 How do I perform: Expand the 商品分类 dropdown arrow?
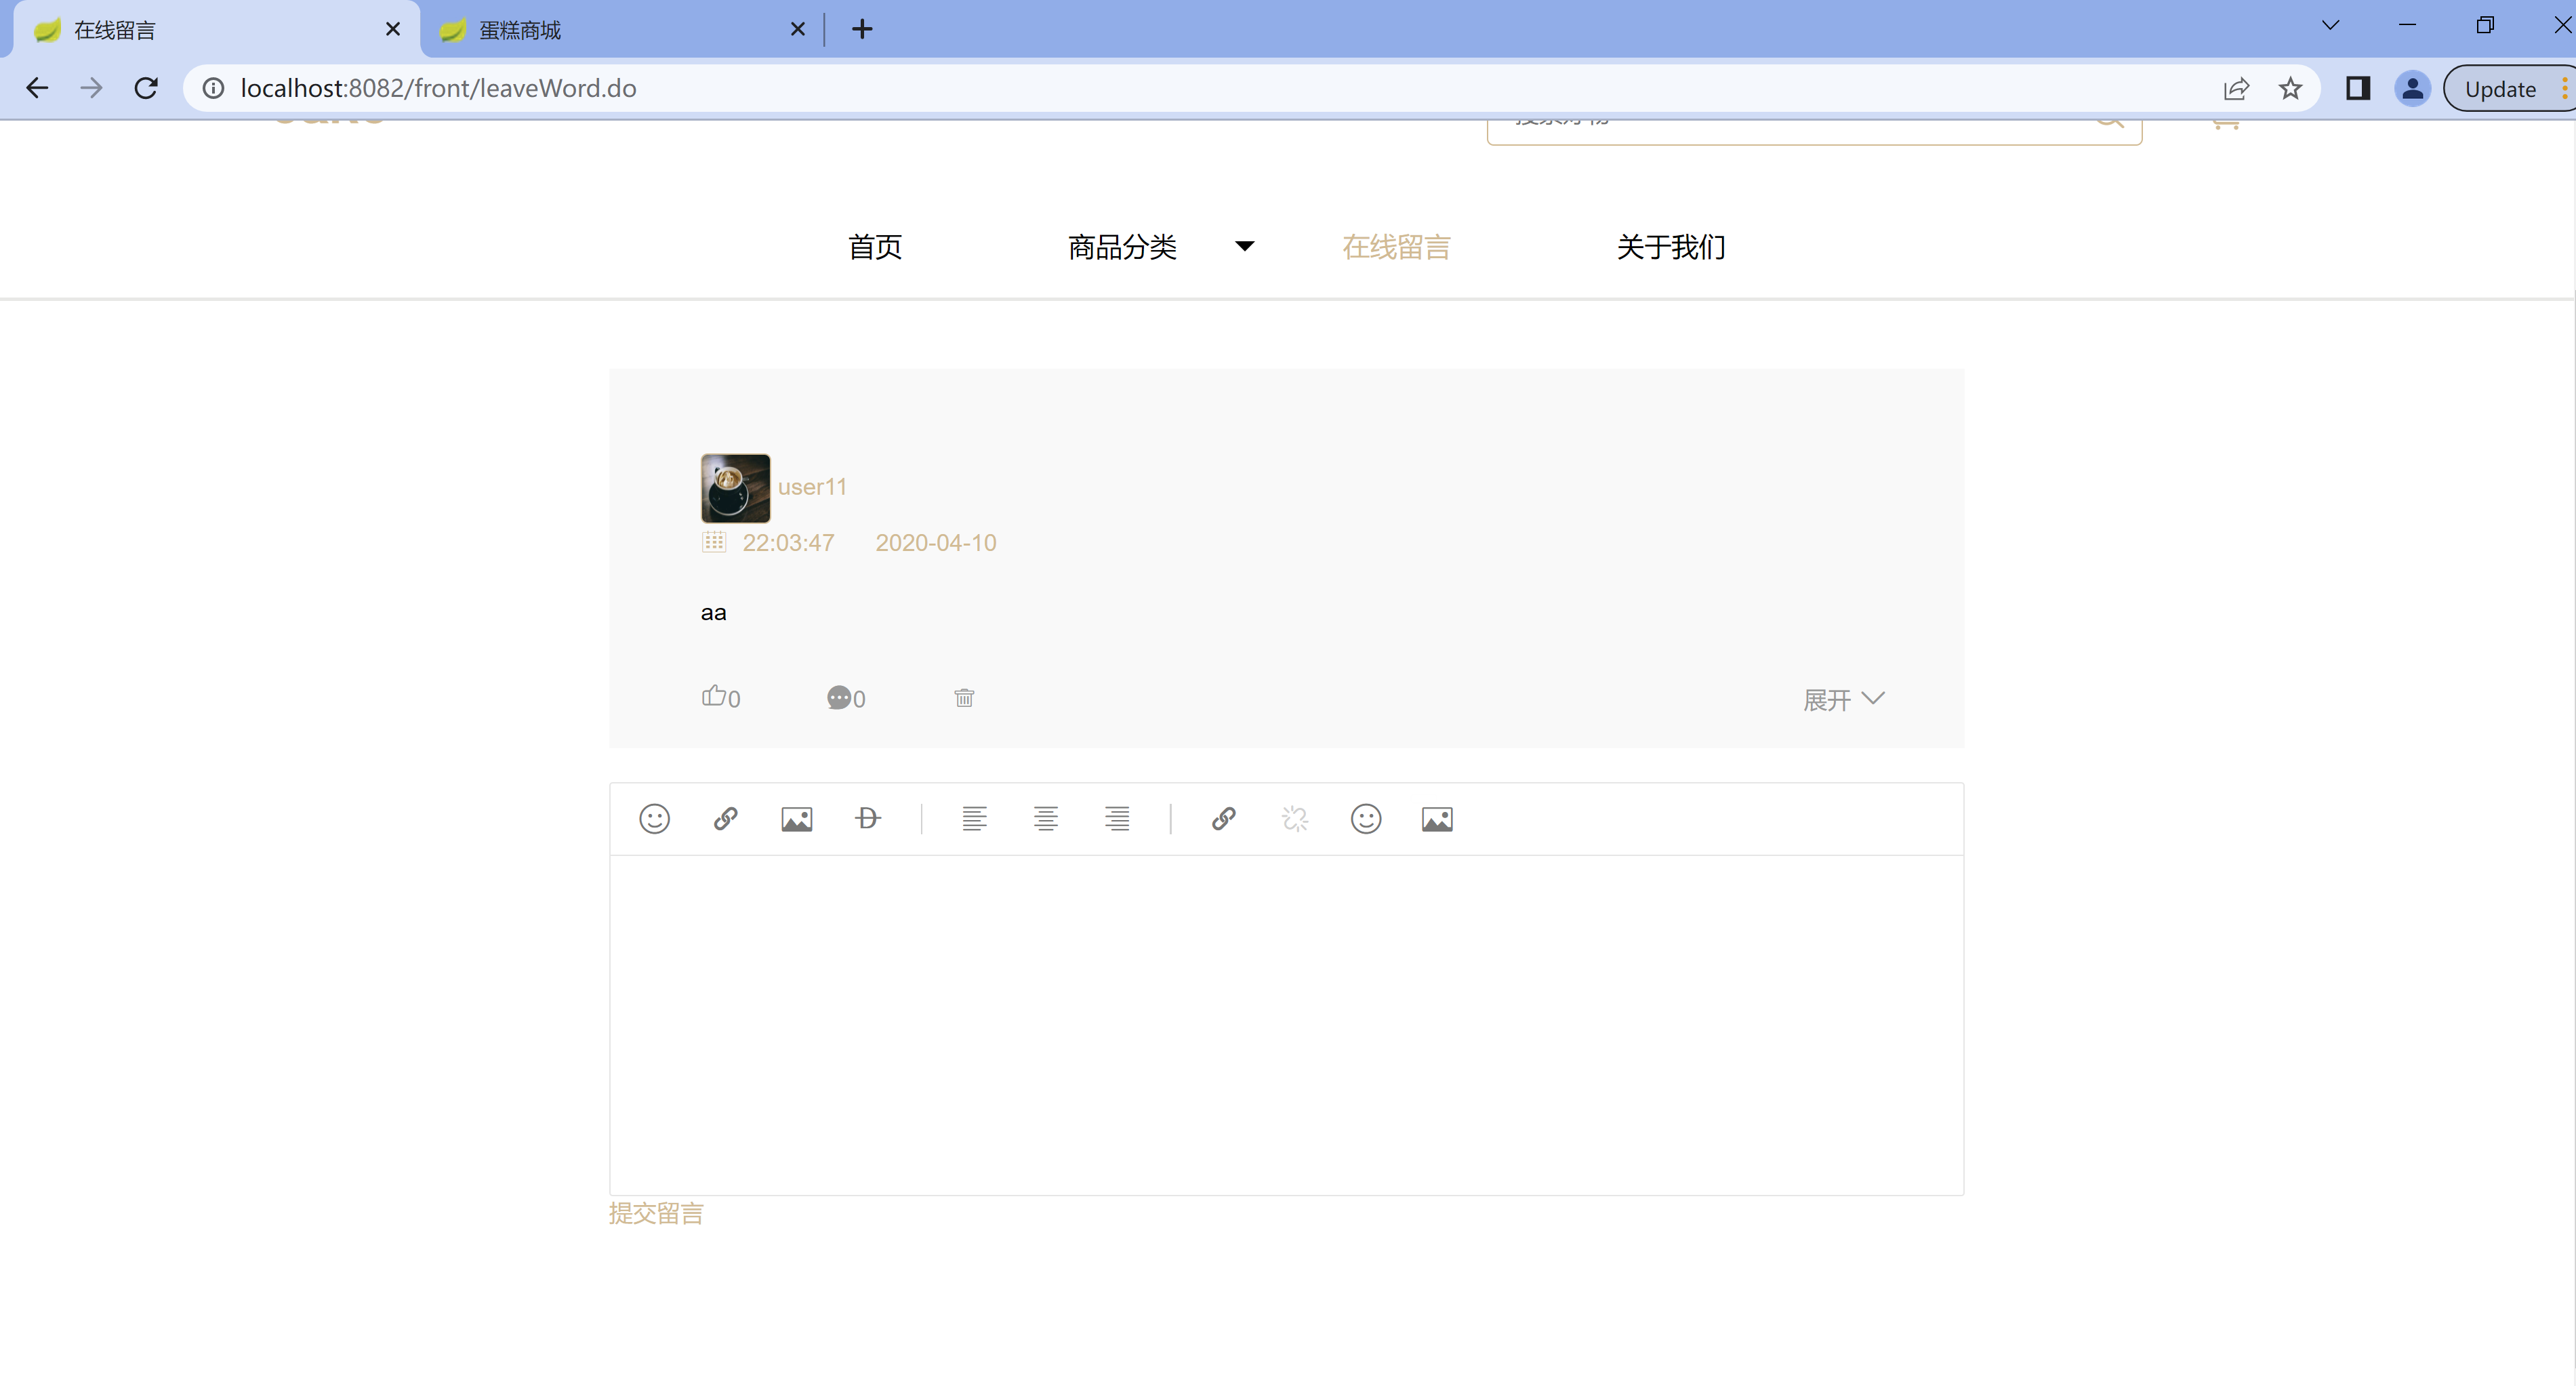point(1244,246)
